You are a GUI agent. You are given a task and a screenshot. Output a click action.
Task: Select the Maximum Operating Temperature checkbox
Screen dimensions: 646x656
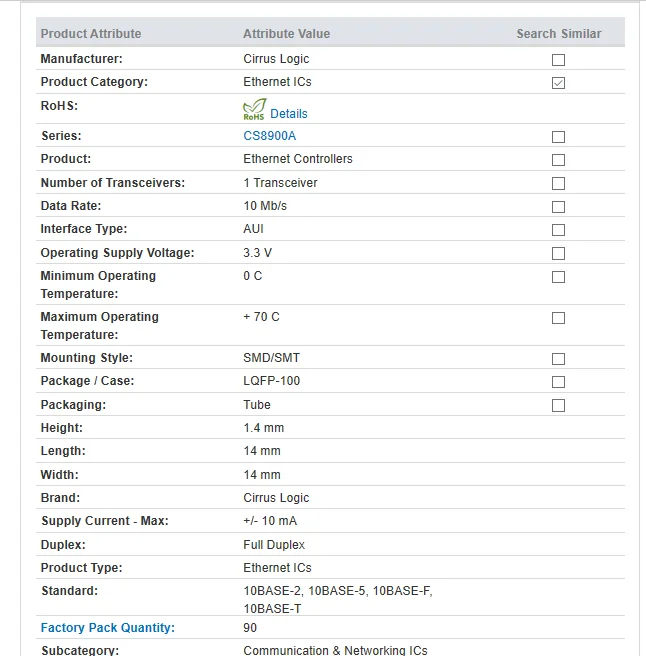[x=558, y=318]
